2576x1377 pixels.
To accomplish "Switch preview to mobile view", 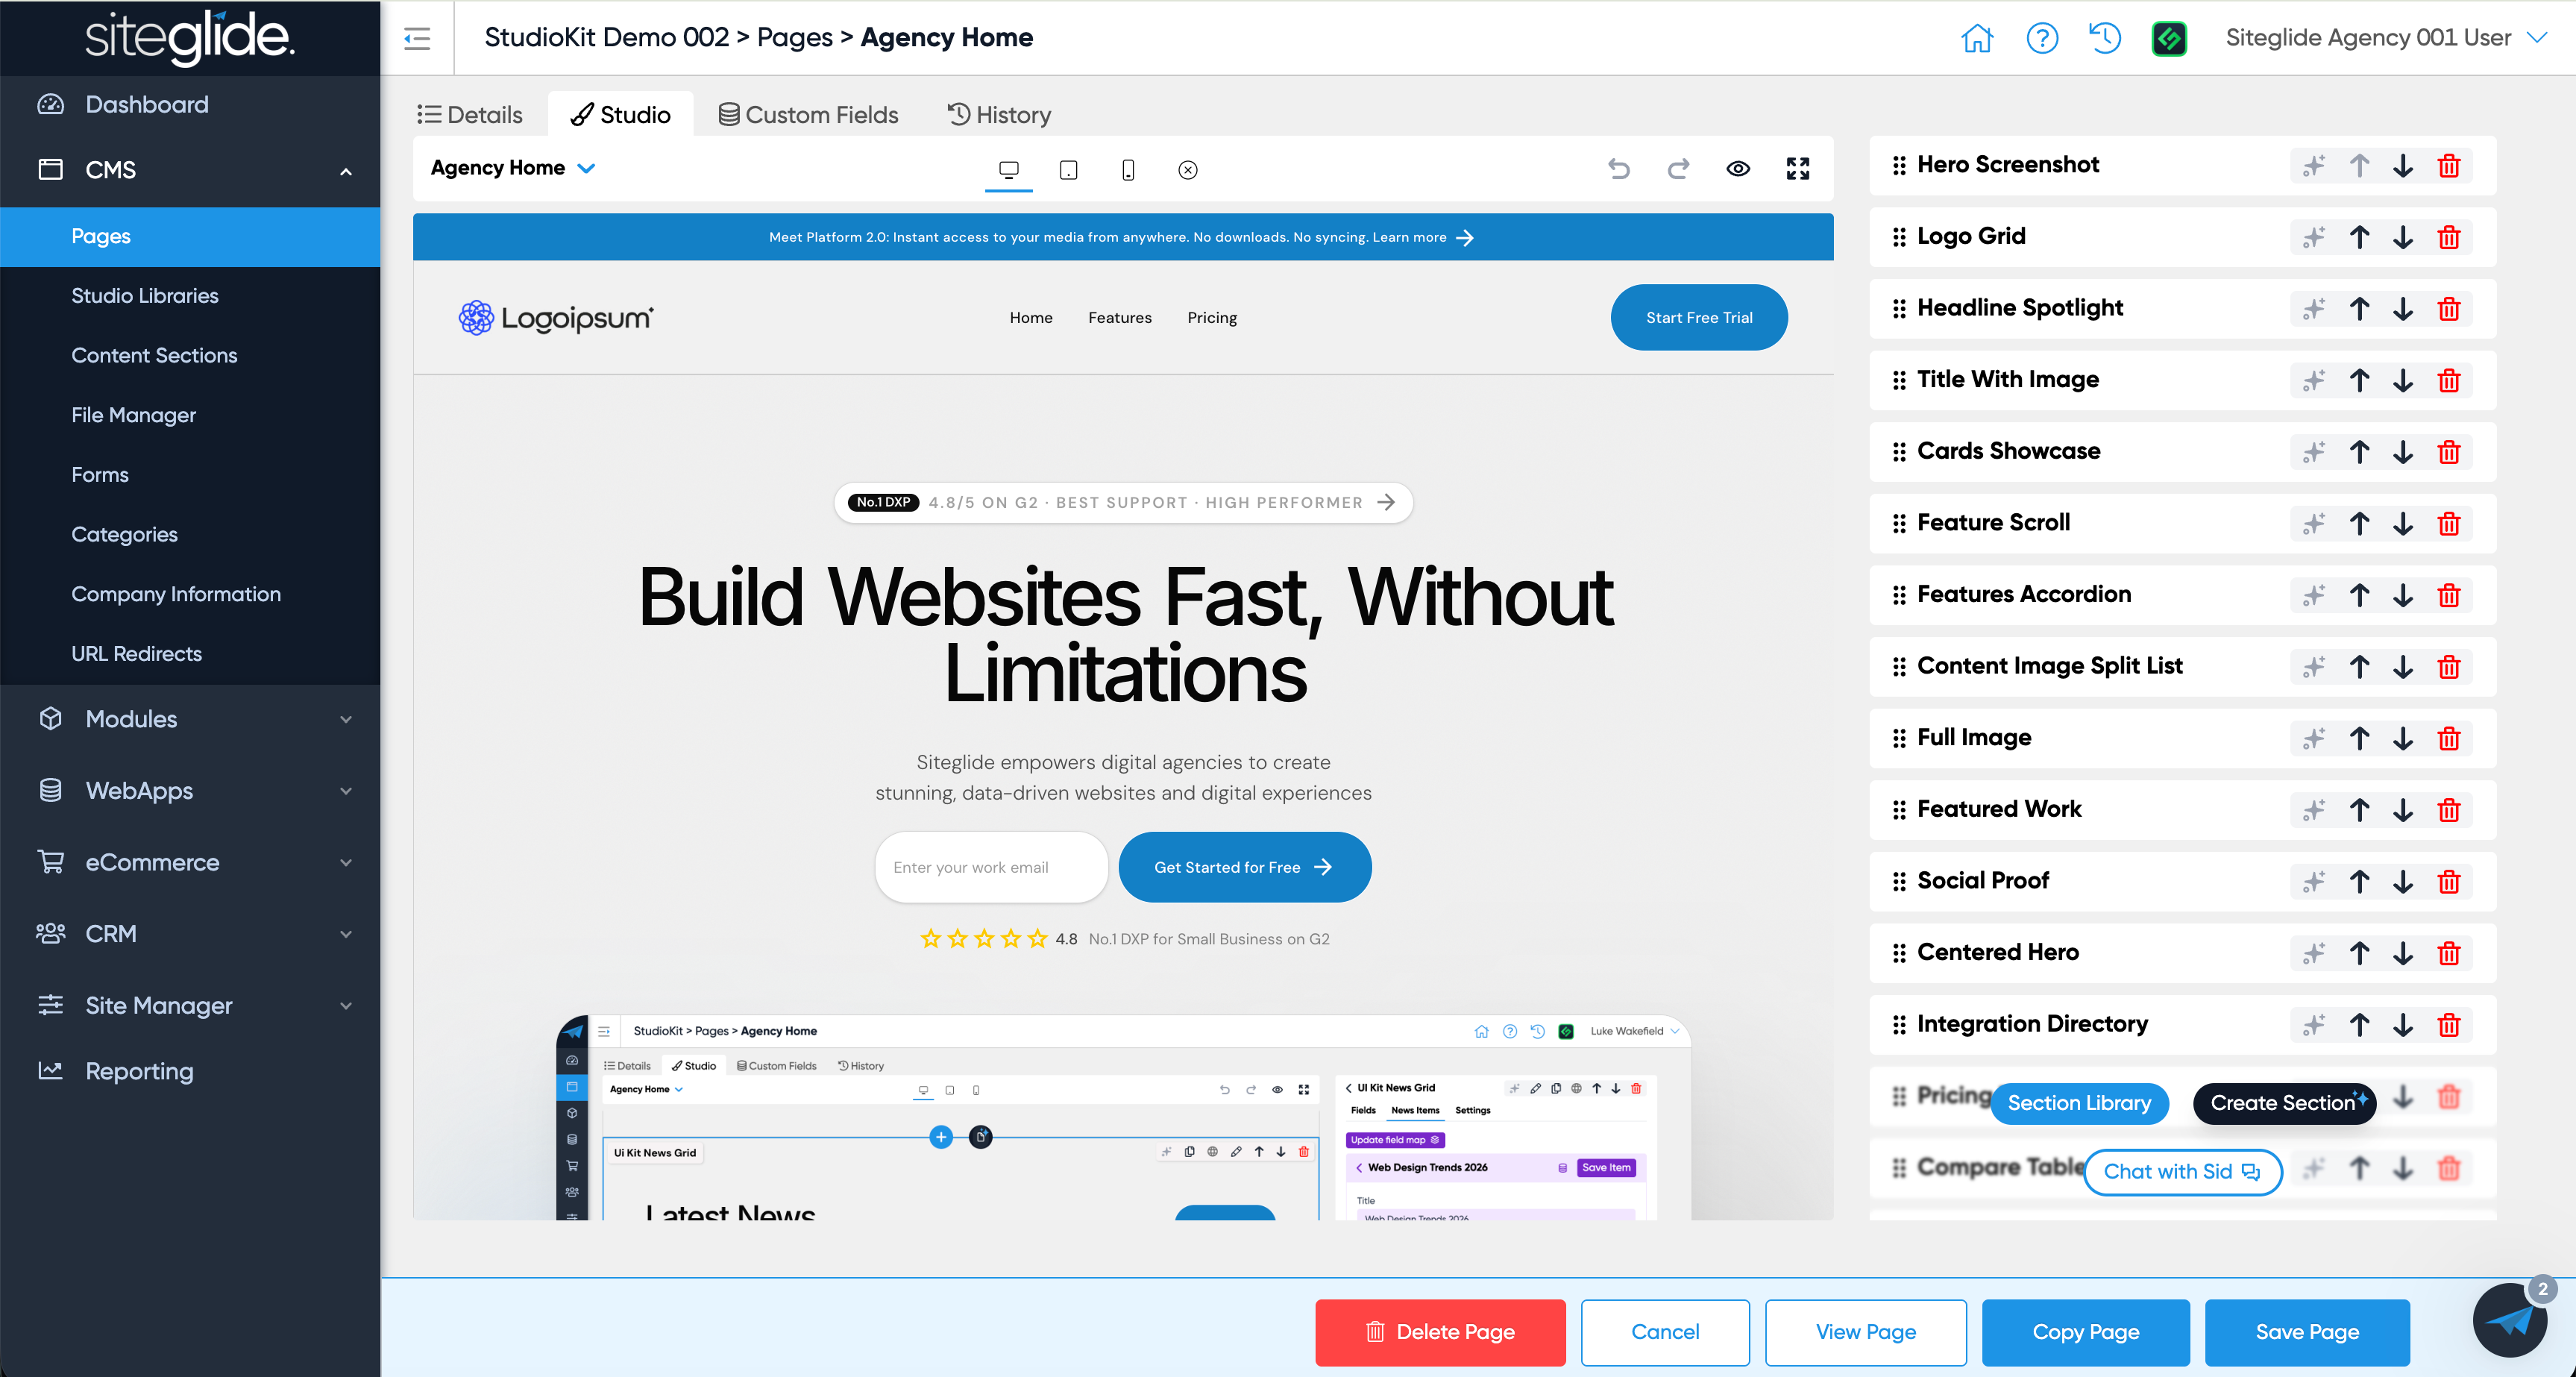I will pyautogui.click(x=1128, y=170).
